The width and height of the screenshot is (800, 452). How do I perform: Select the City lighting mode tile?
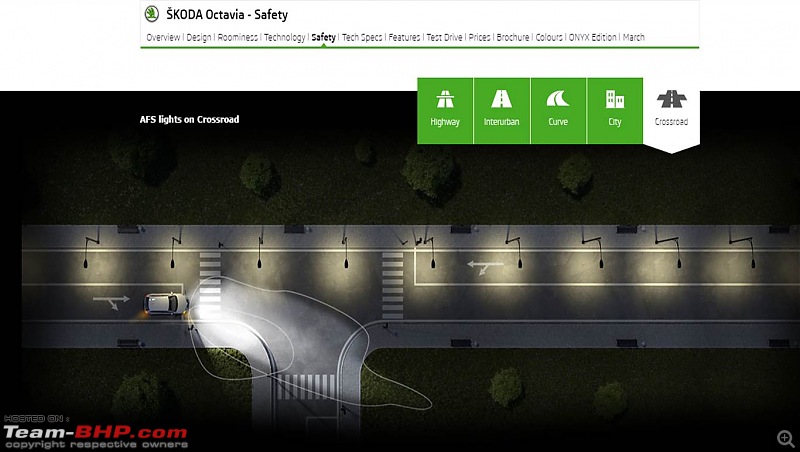pyautogui.click(x=615, y=111)
